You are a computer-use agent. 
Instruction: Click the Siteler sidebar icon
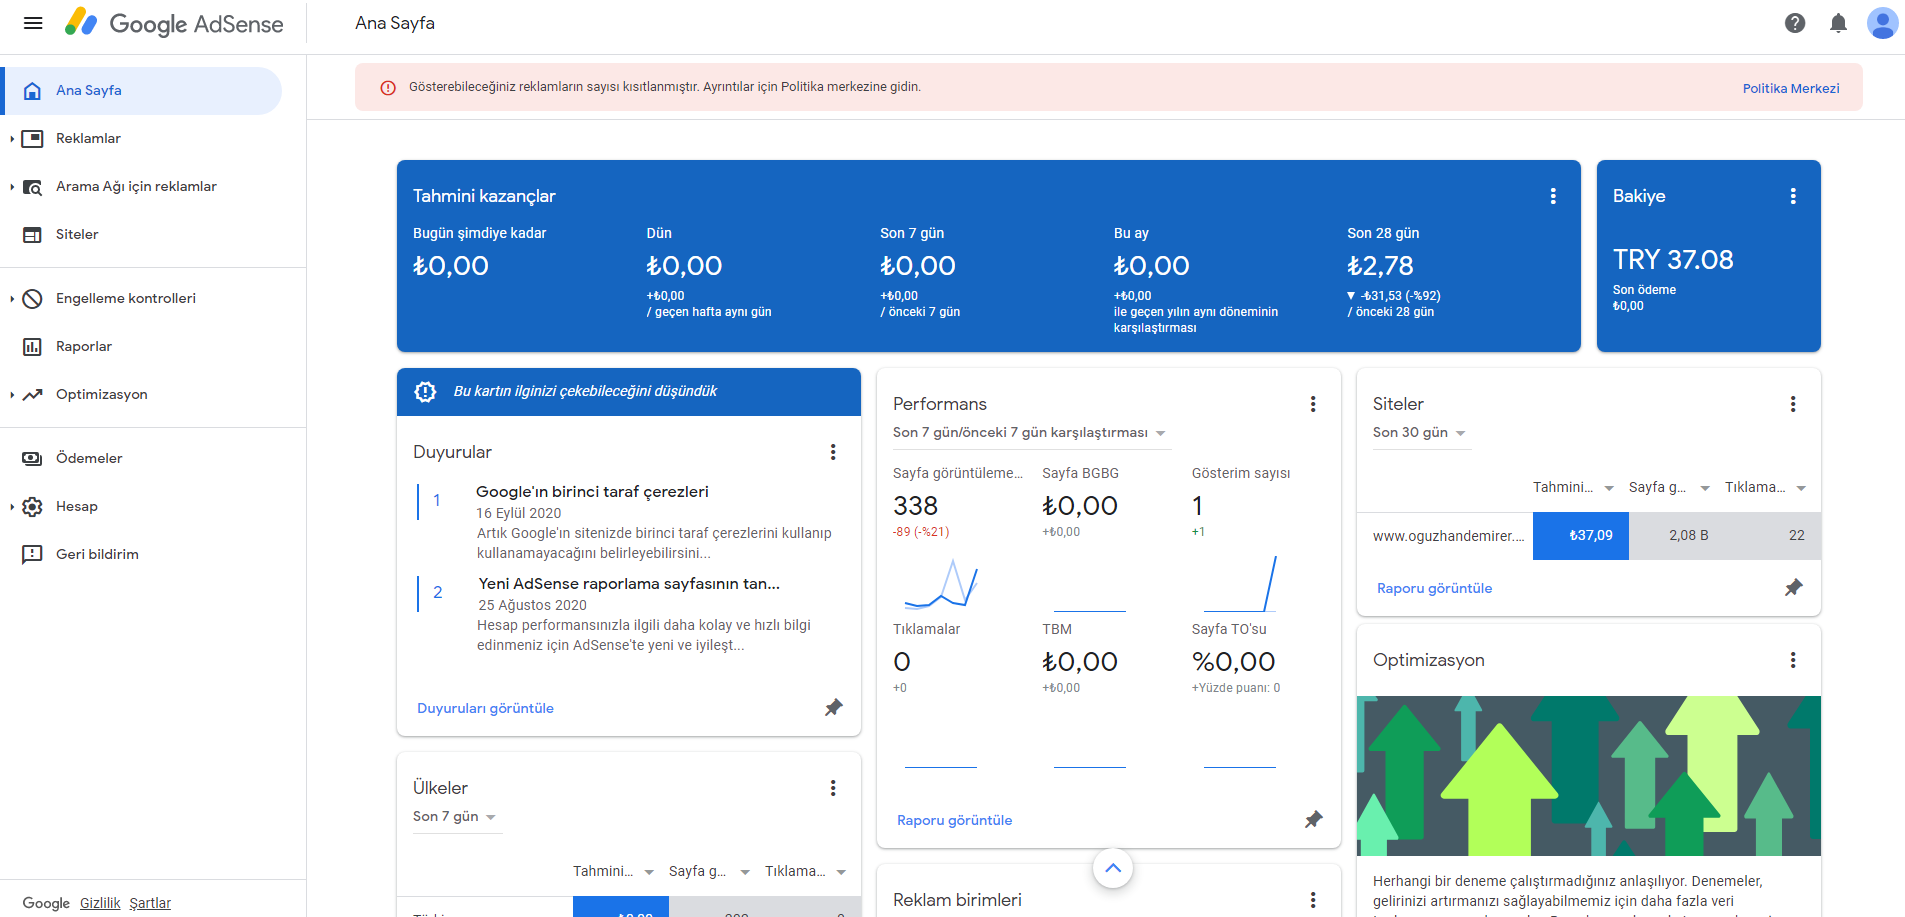33,234
